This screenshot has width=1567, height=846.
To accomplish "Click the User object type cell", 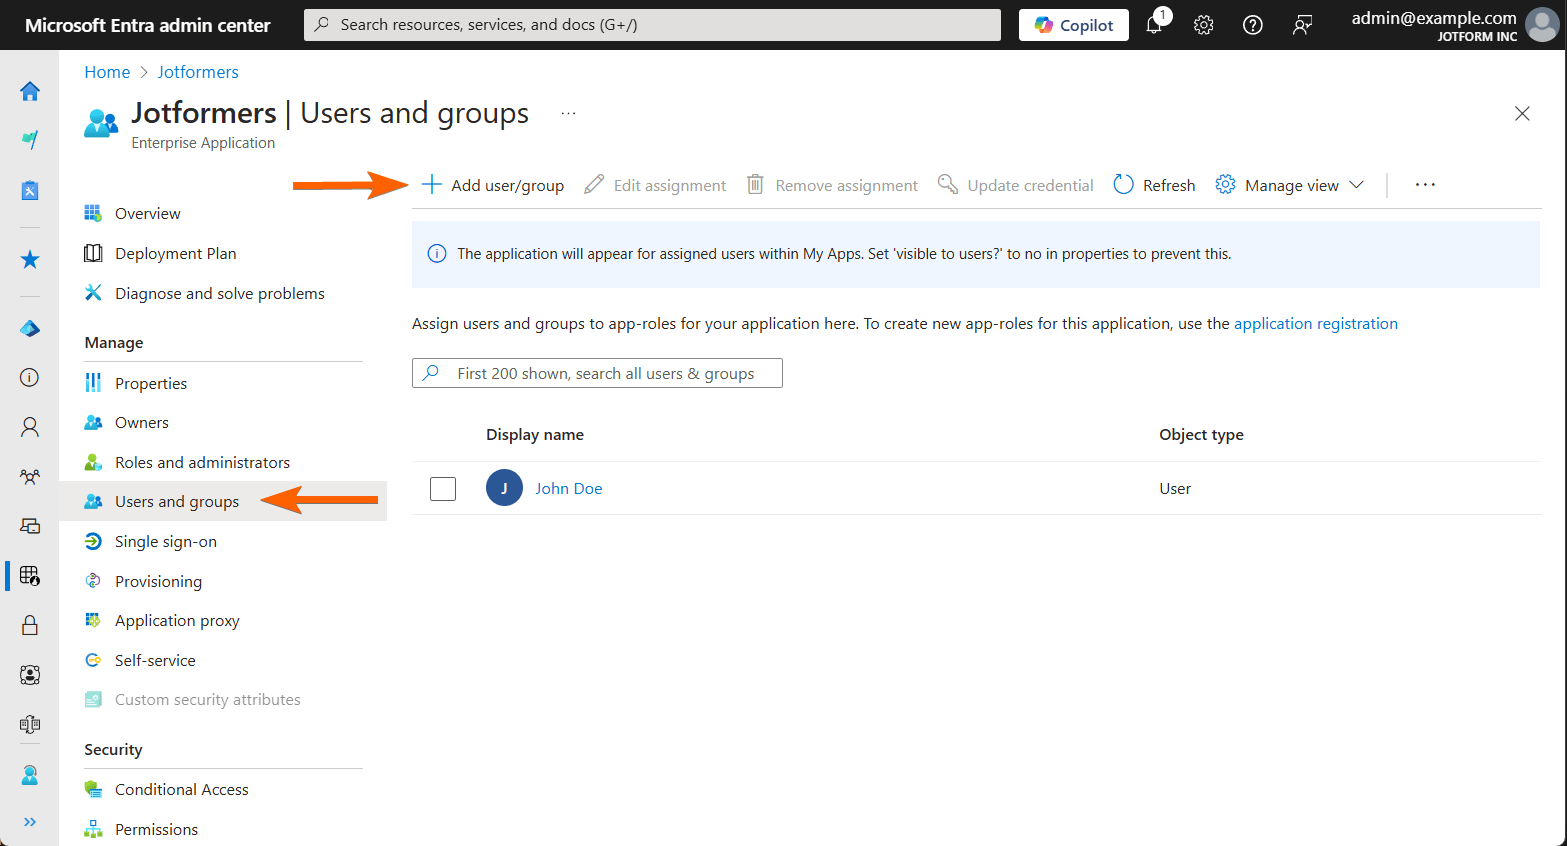I will tap(1175, 488).
